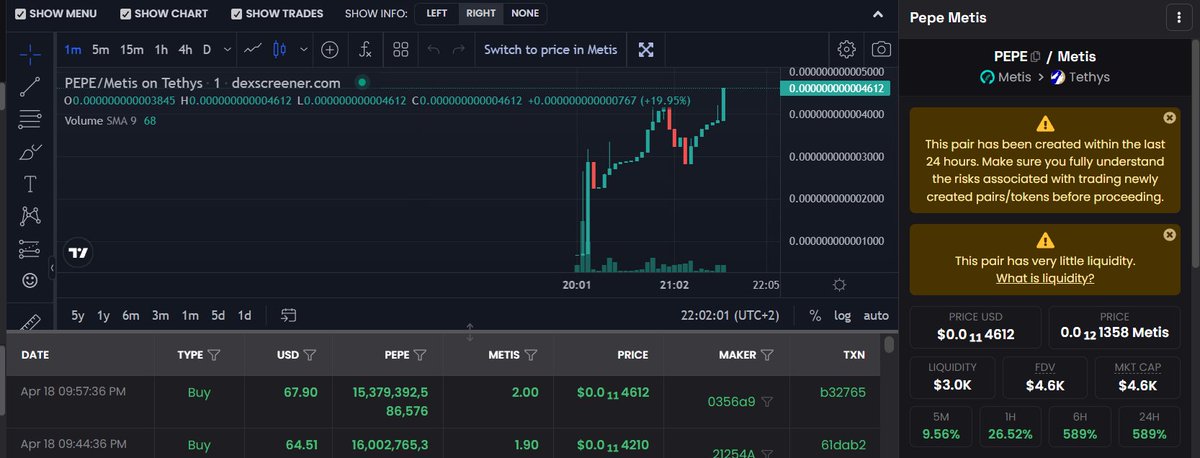Image resolution: width=1200 pixels, height=458 pixels.
Task: Open the chart layout grid selector
Action: pos(400,49)
